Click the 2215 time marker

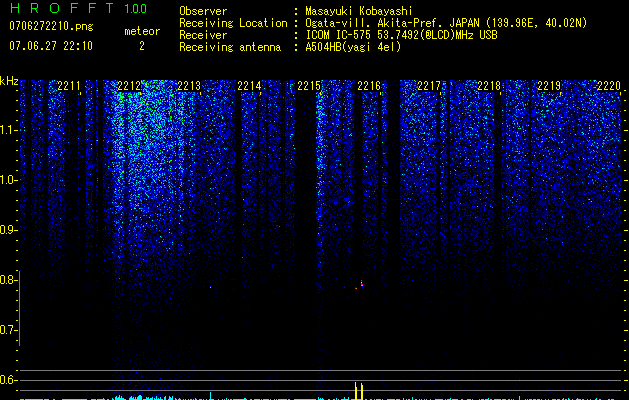(309, 85)
